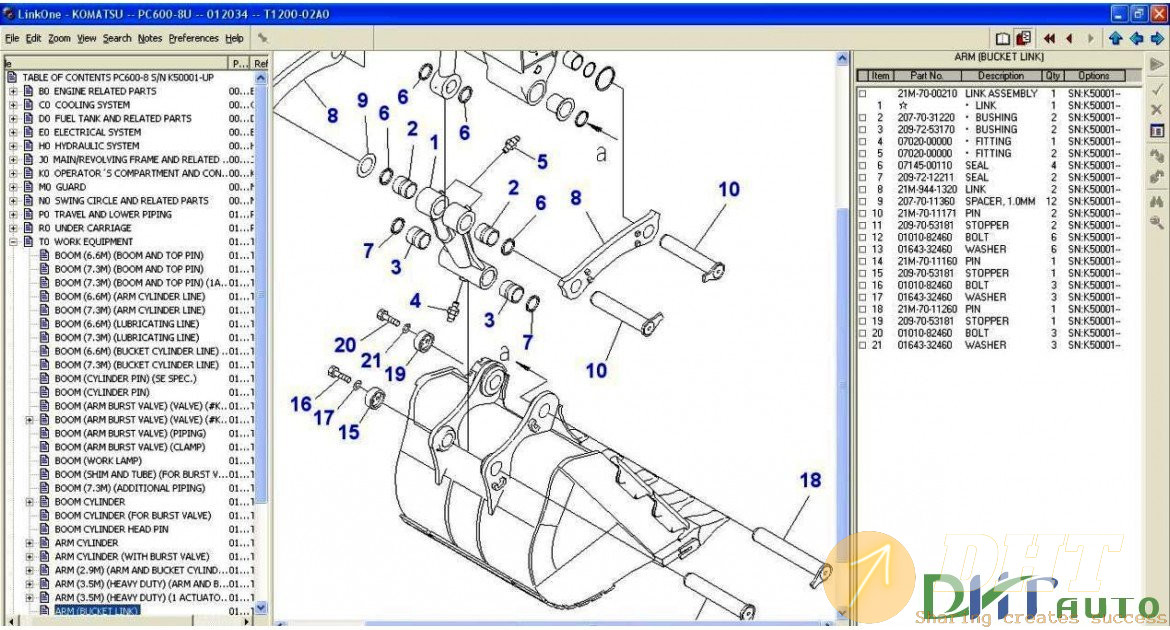The height and width of the screenshot is (630, 1170).
Task: Click the magnifier tool icon below binoculars
Action: 1157,222
